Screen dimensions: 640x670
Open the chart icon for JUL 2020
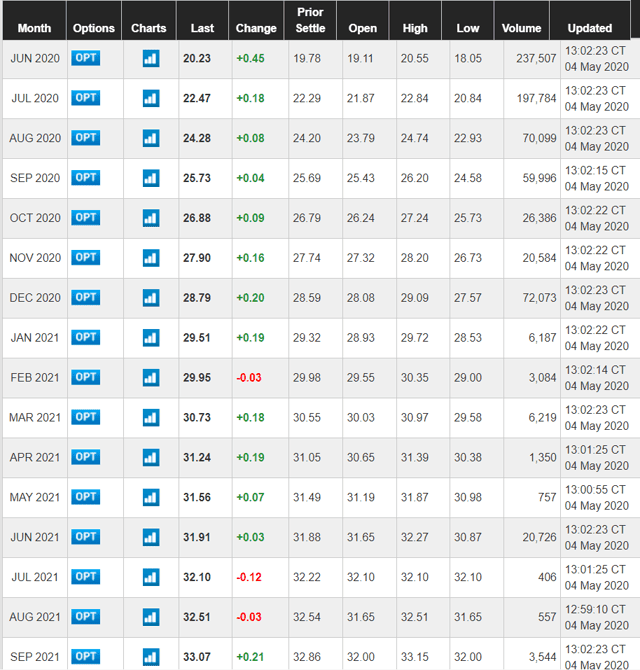pyautogui.click(x=151, y=98)
